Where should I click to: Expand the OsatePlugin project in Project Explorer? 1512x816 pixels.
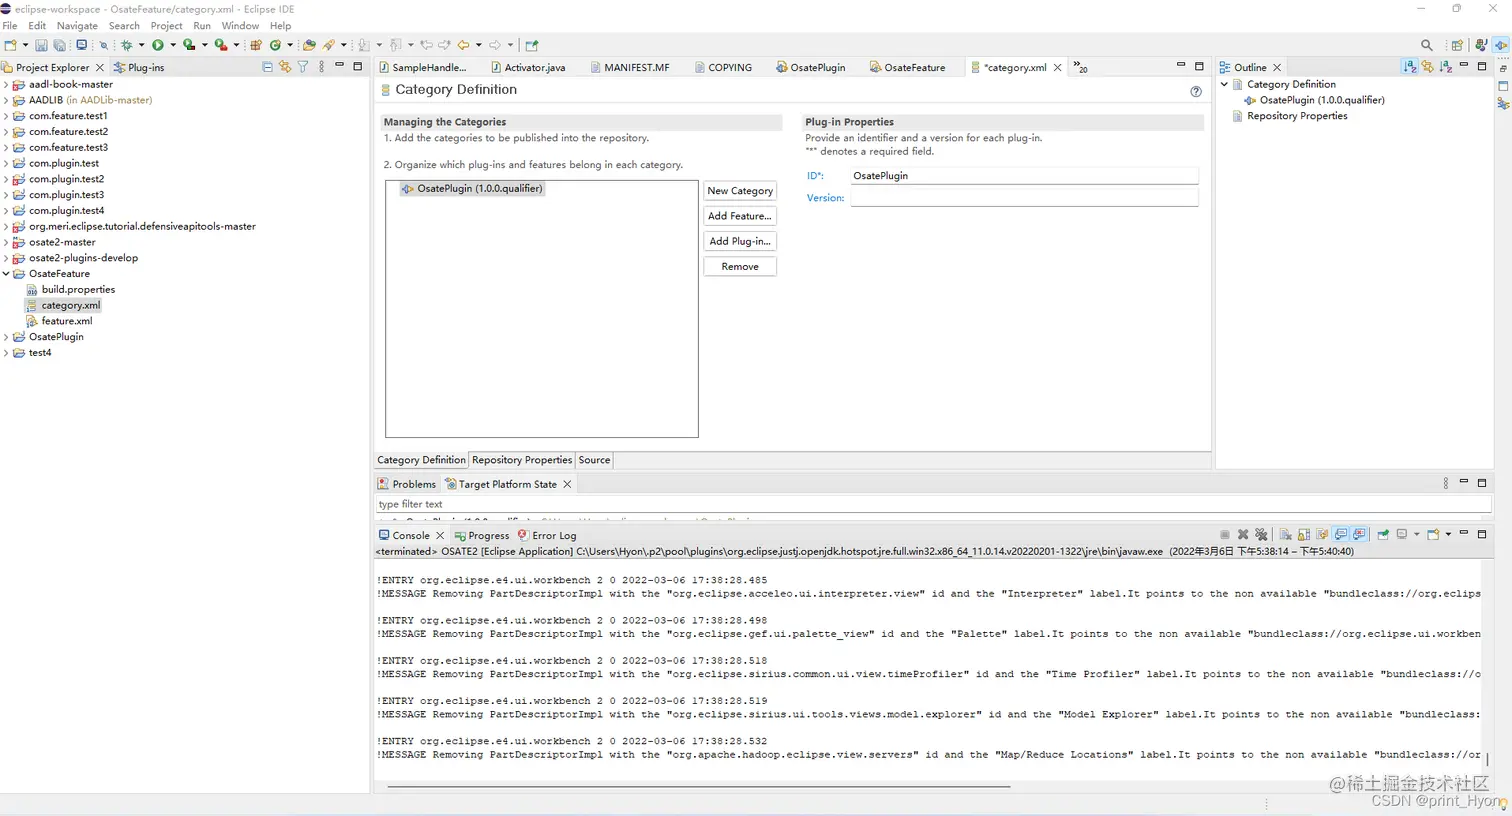pyautogui.click(x=6, y=337)
